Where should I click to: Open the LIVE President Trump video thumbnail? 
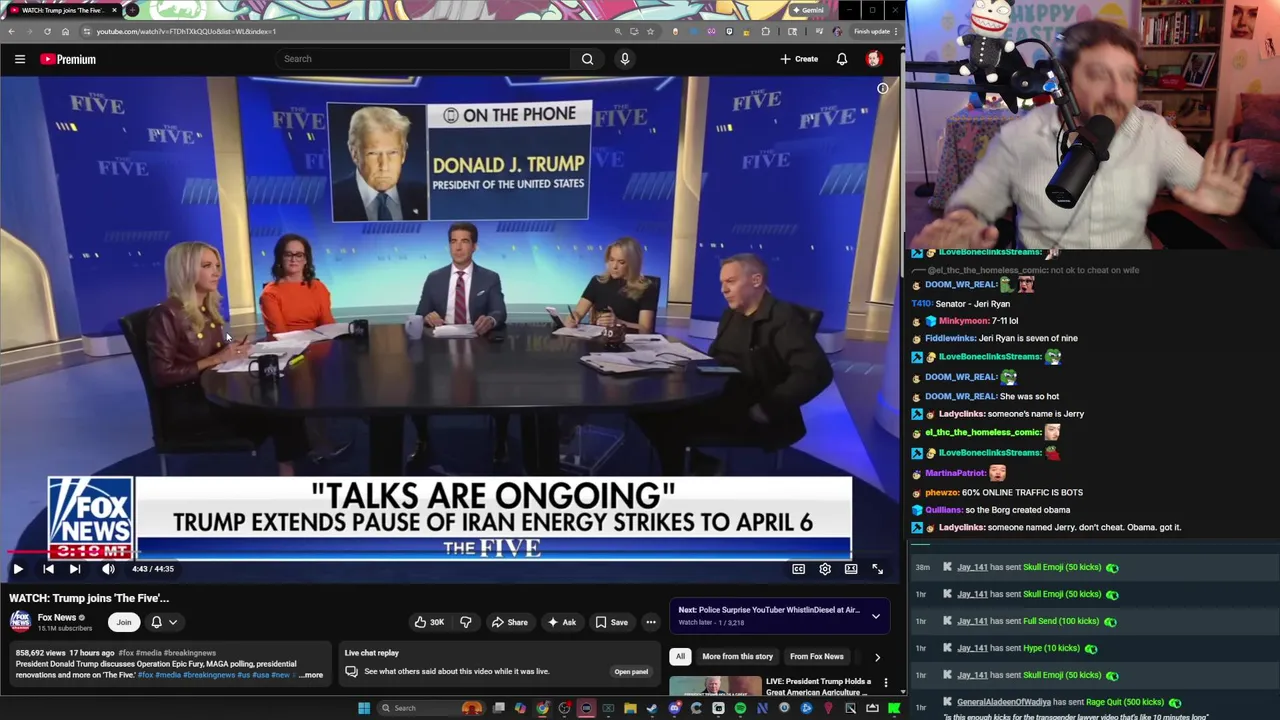[x=716, y=687]
